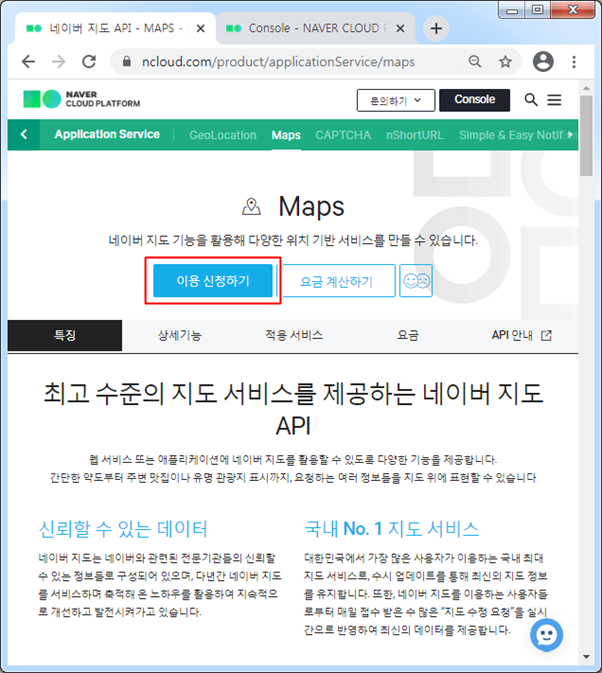Open site search magnifier icon
The width and height of the screenshot is (602, 673).
tap(531, 100)
